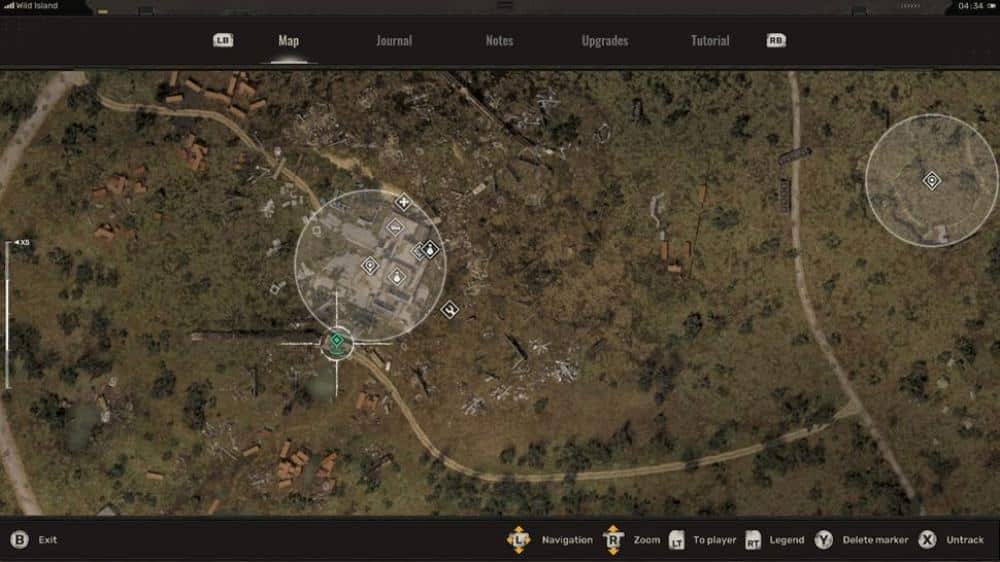Select small hollow square marker inside circle
1000x562 pixels.
pos(317,231)
